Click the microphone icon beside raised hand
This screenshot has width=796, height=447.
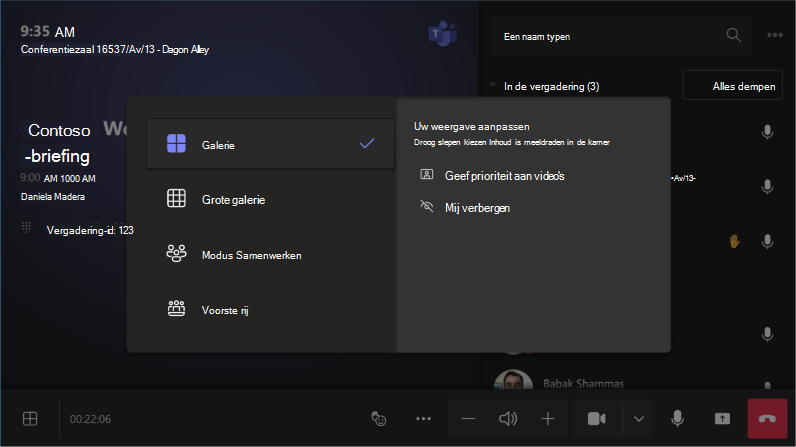[x=767, y=241]
